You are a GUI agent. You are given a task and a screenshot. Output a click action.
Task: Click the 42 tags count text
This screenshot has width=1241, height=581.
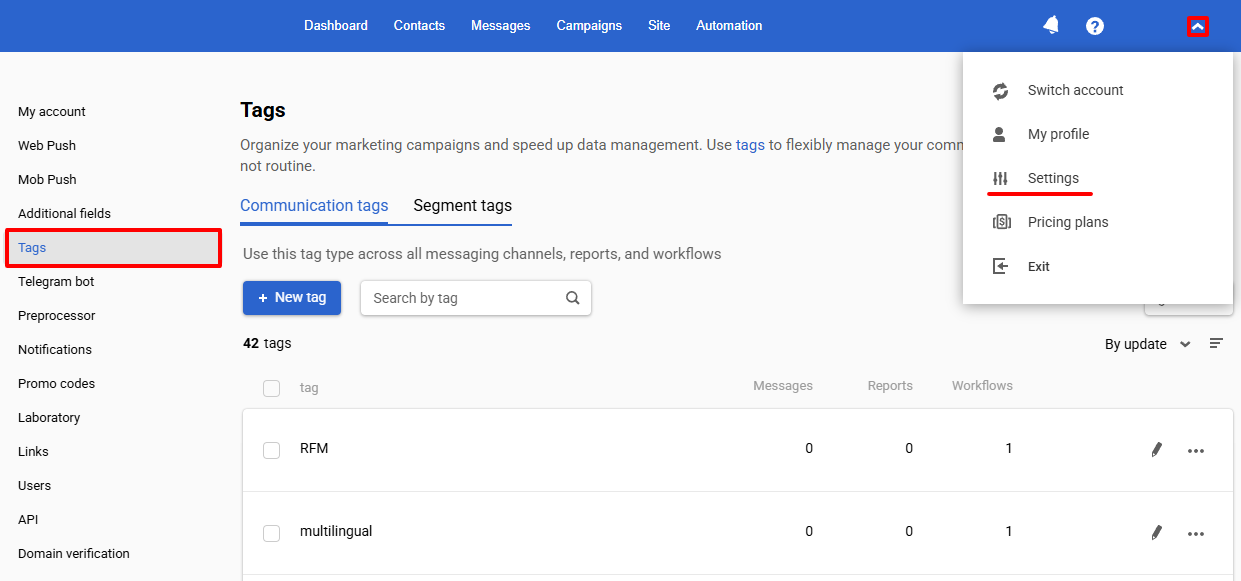(267, 343)
